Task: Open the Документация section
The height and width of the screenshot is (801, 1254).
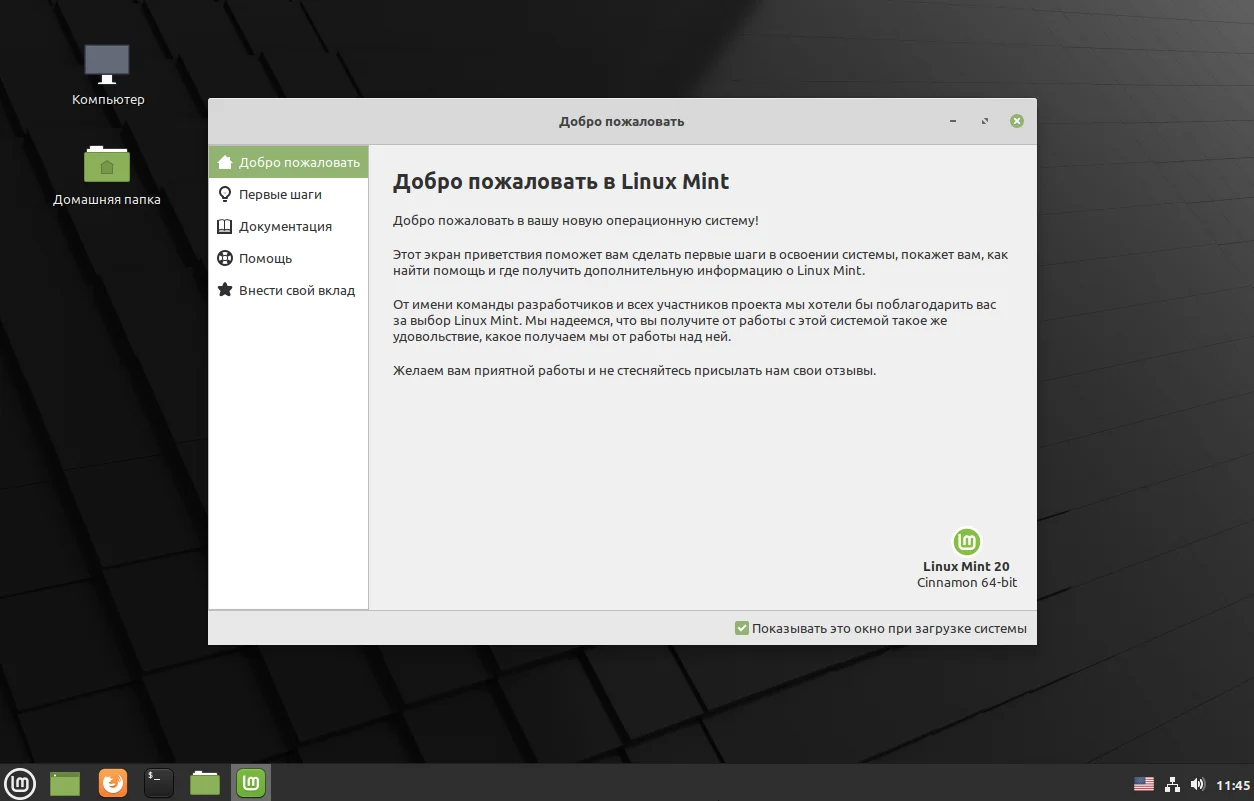Action: coord(288,226)
